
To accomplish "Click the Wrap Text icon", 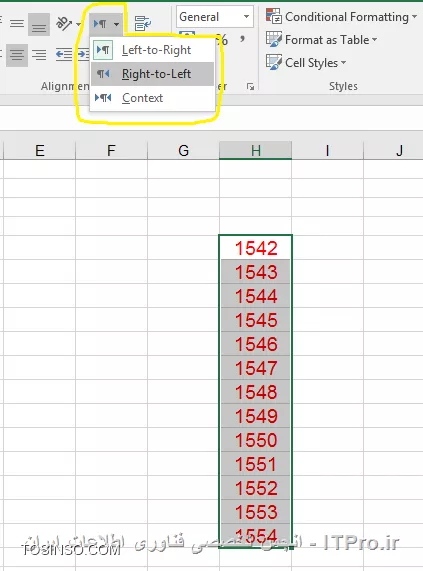I will pyautogui.click(x=142, y=24).
